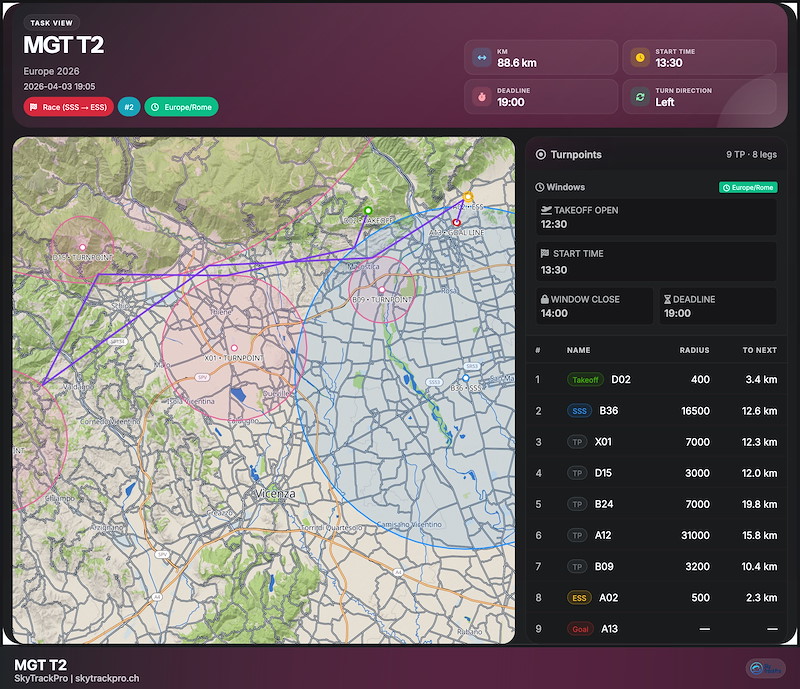Viewport: 800px width, 689px height.
Task: Click the Takeoff Open glider icon
Action: [545, 210]
